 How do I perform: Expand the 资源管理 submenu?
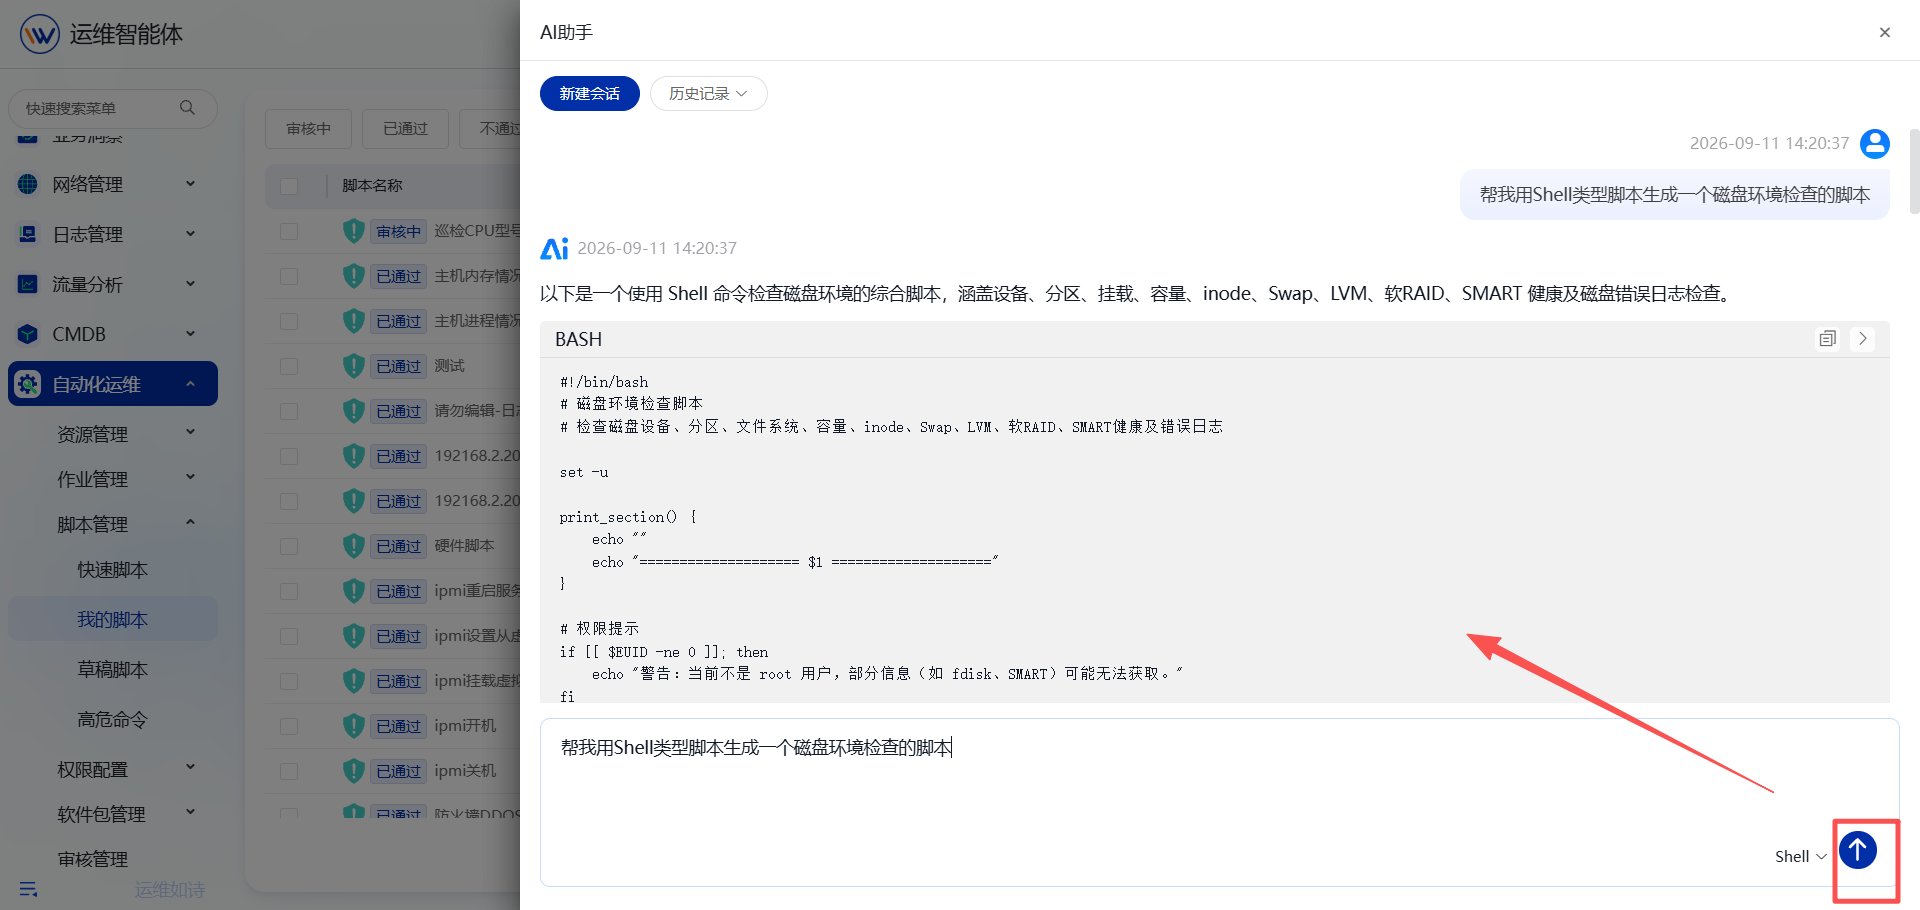[x=190, y=433]
